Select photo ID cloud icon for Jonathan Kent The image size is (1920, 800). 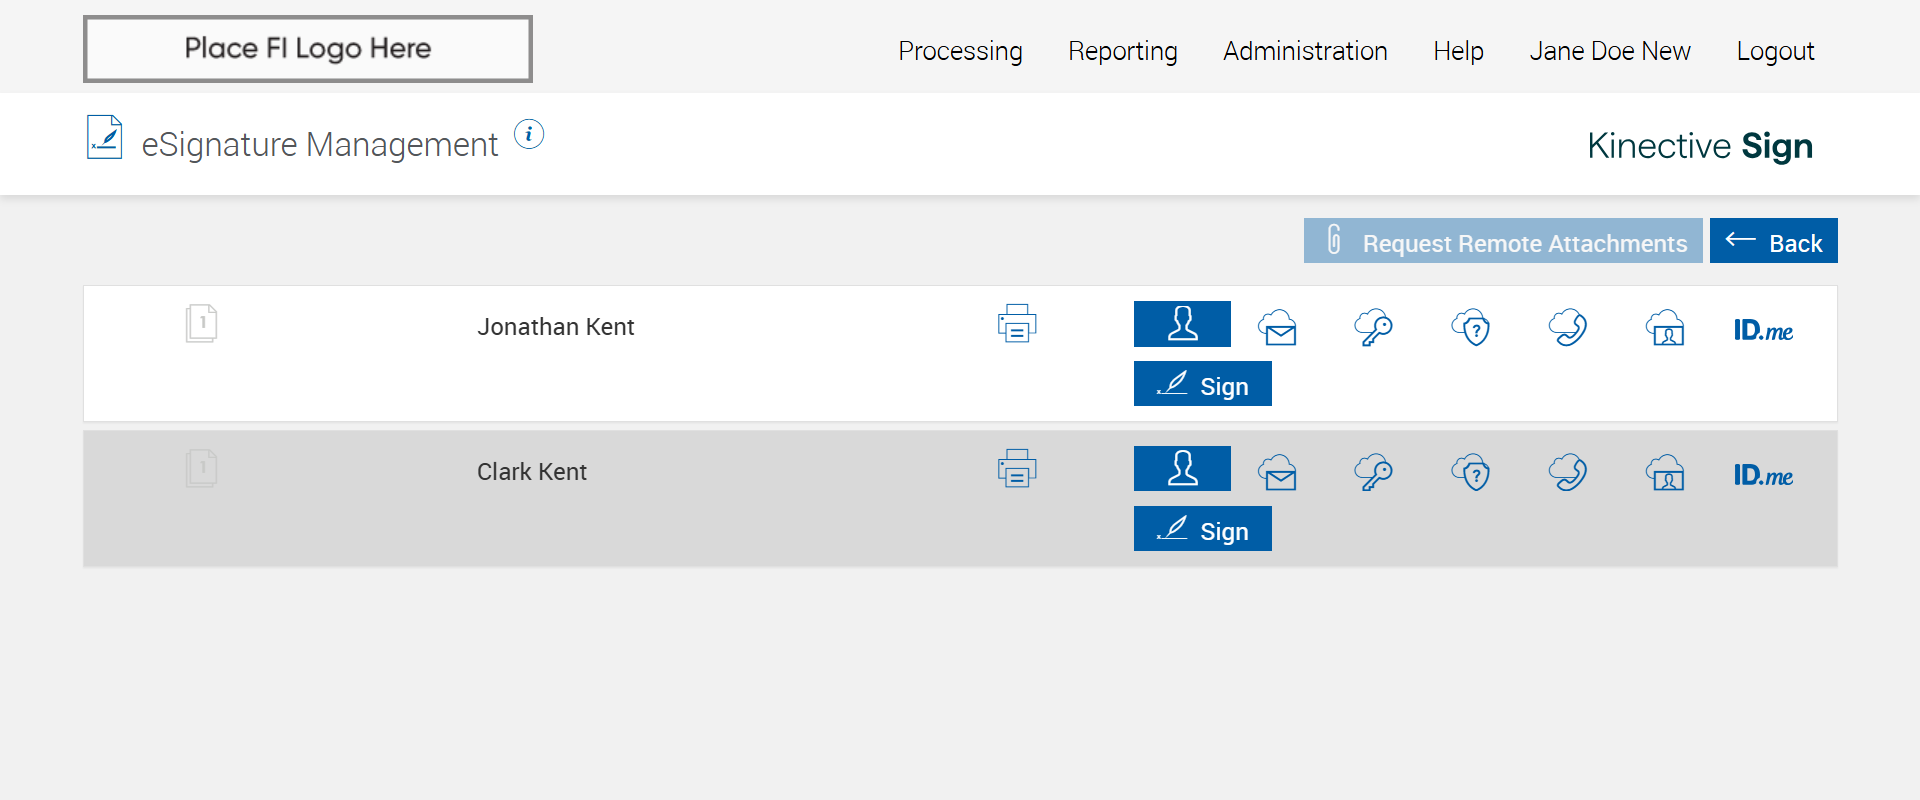[1666, 327]
